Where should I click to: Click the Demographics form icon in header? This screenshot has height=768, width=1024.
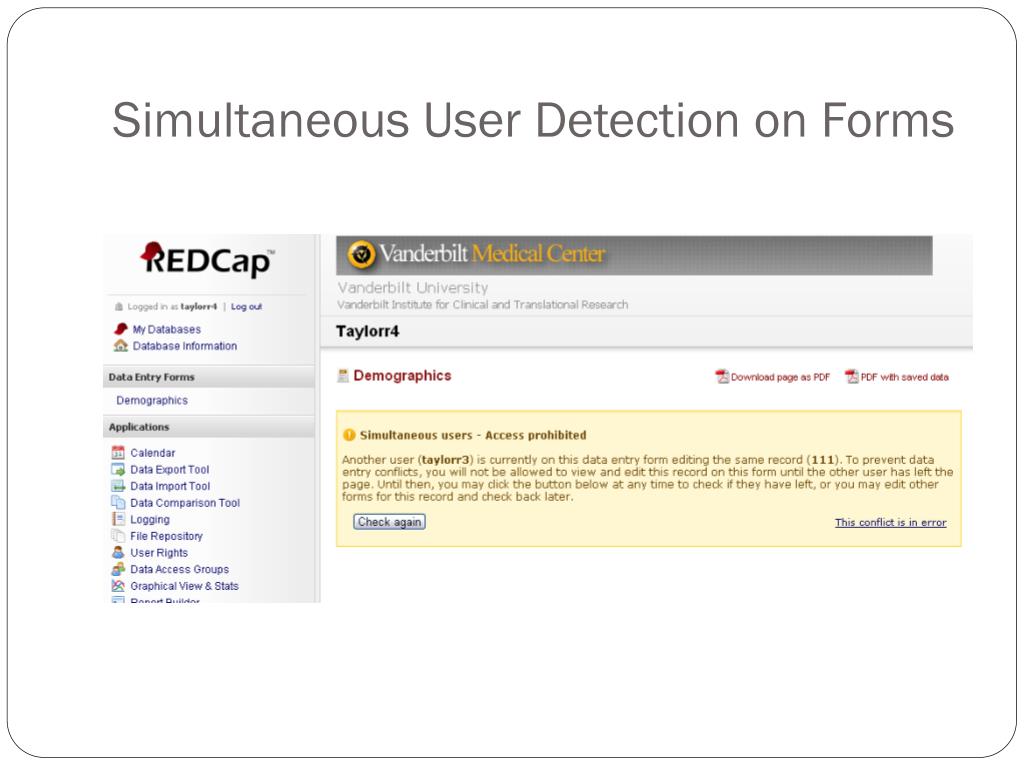343,376
